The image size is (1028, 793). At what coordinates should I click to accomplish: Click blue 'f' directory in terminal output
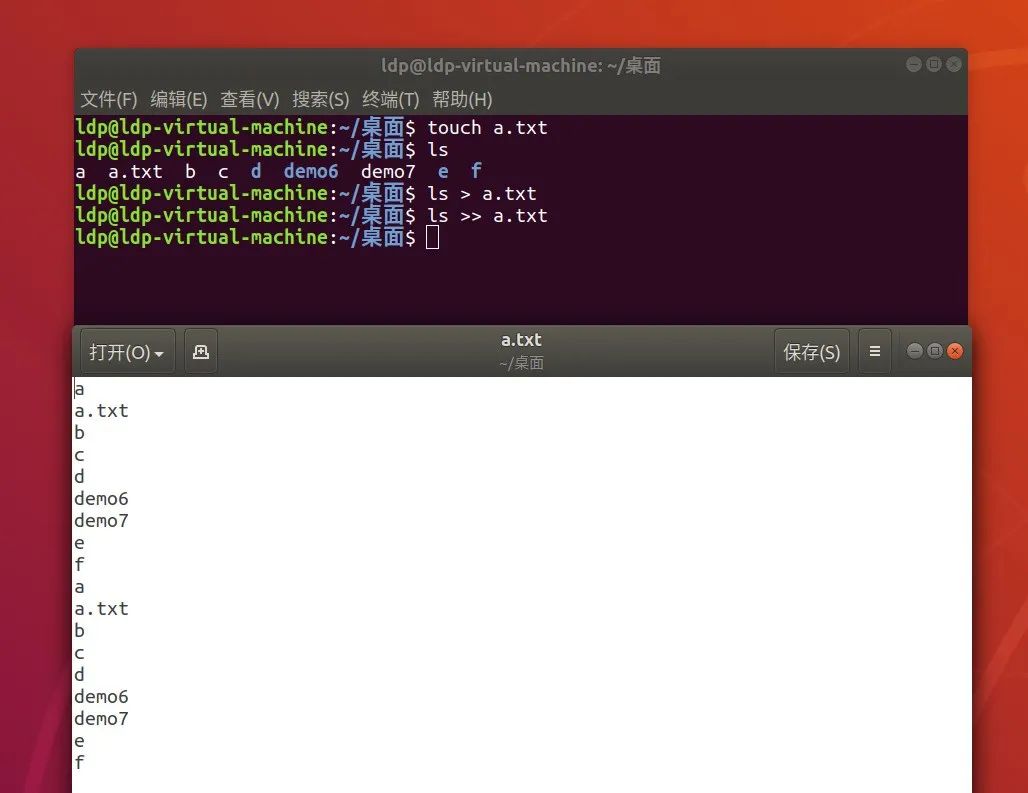pos(476,172)
